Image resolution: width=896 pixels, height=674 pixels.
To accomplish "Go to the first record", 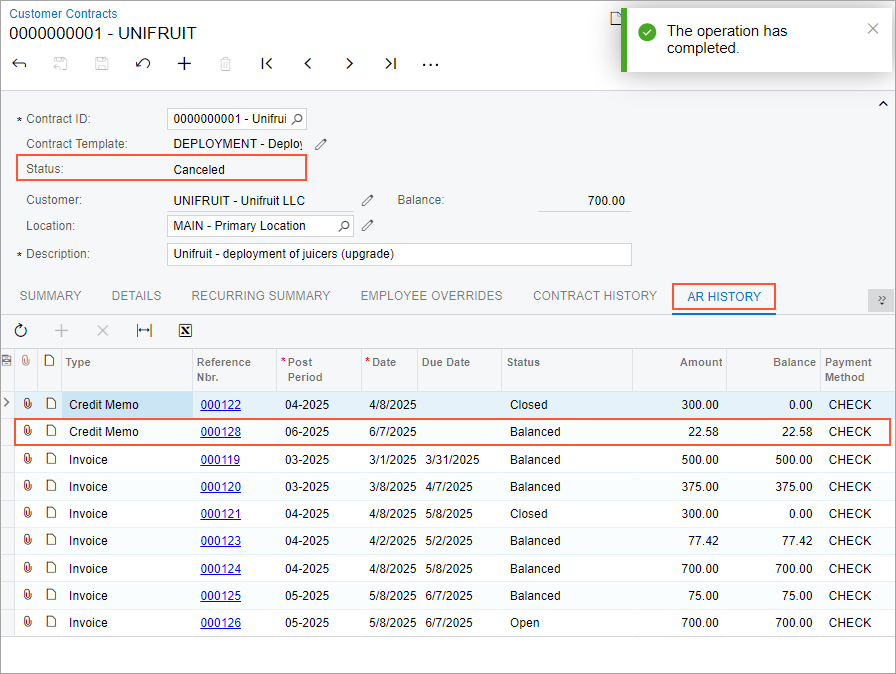I will click(x=266, y=64).
